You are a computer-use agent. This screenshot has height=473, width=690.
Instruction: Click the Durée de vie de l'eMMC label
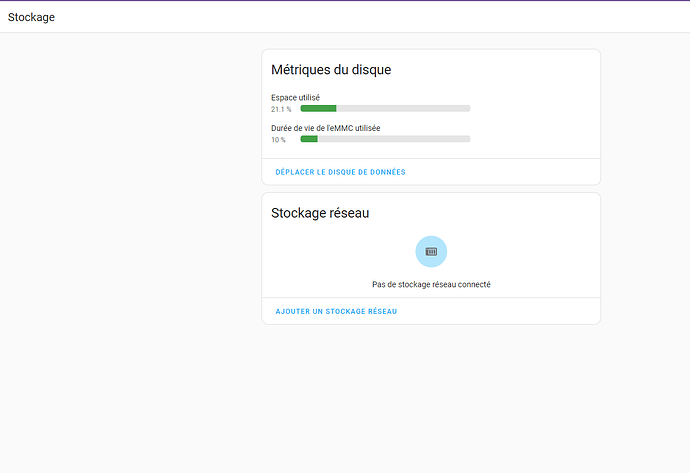[x=325, y=128]
